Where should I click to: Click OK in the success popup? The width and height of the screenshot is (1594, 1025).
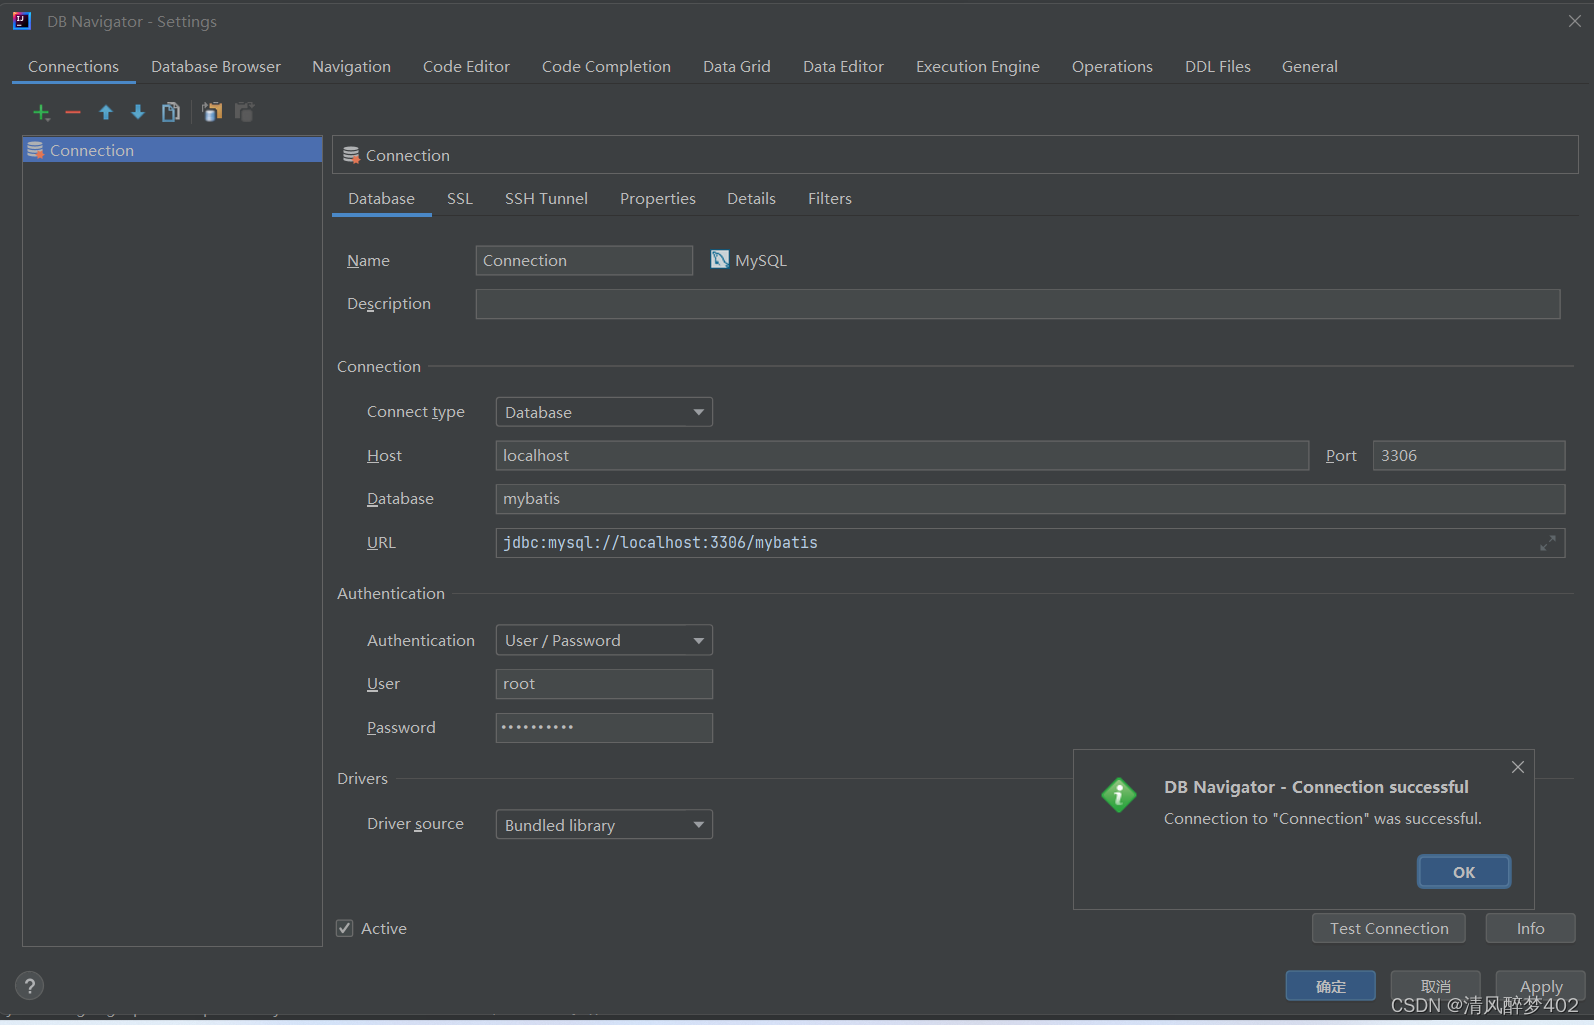(x=1464, y=872)
